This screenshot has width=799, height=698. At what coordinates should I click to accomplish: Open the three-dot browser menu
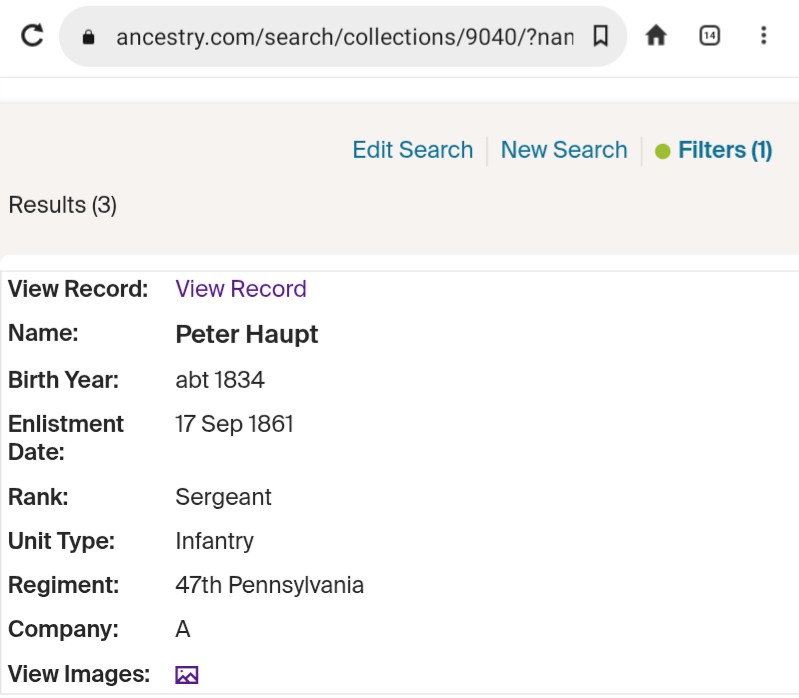coord(763,36)
